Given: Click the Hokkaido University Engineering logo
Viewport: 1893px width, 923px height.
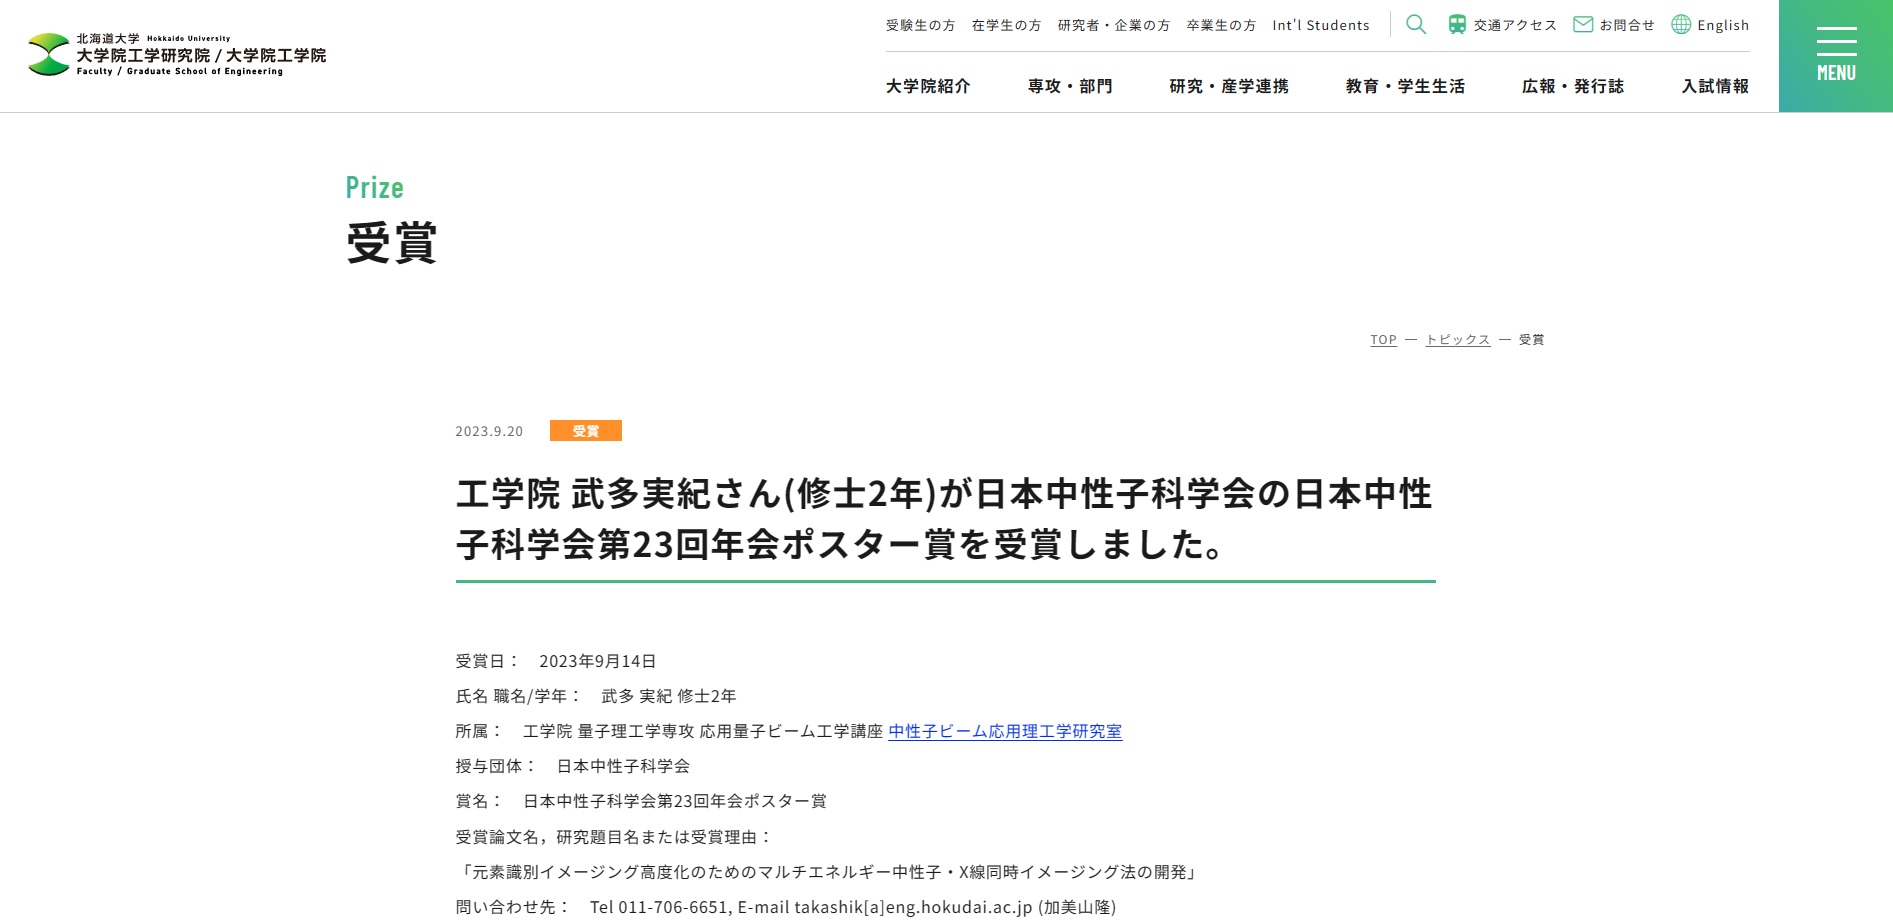Looking at the screenshot, I should tap(177, 55).
